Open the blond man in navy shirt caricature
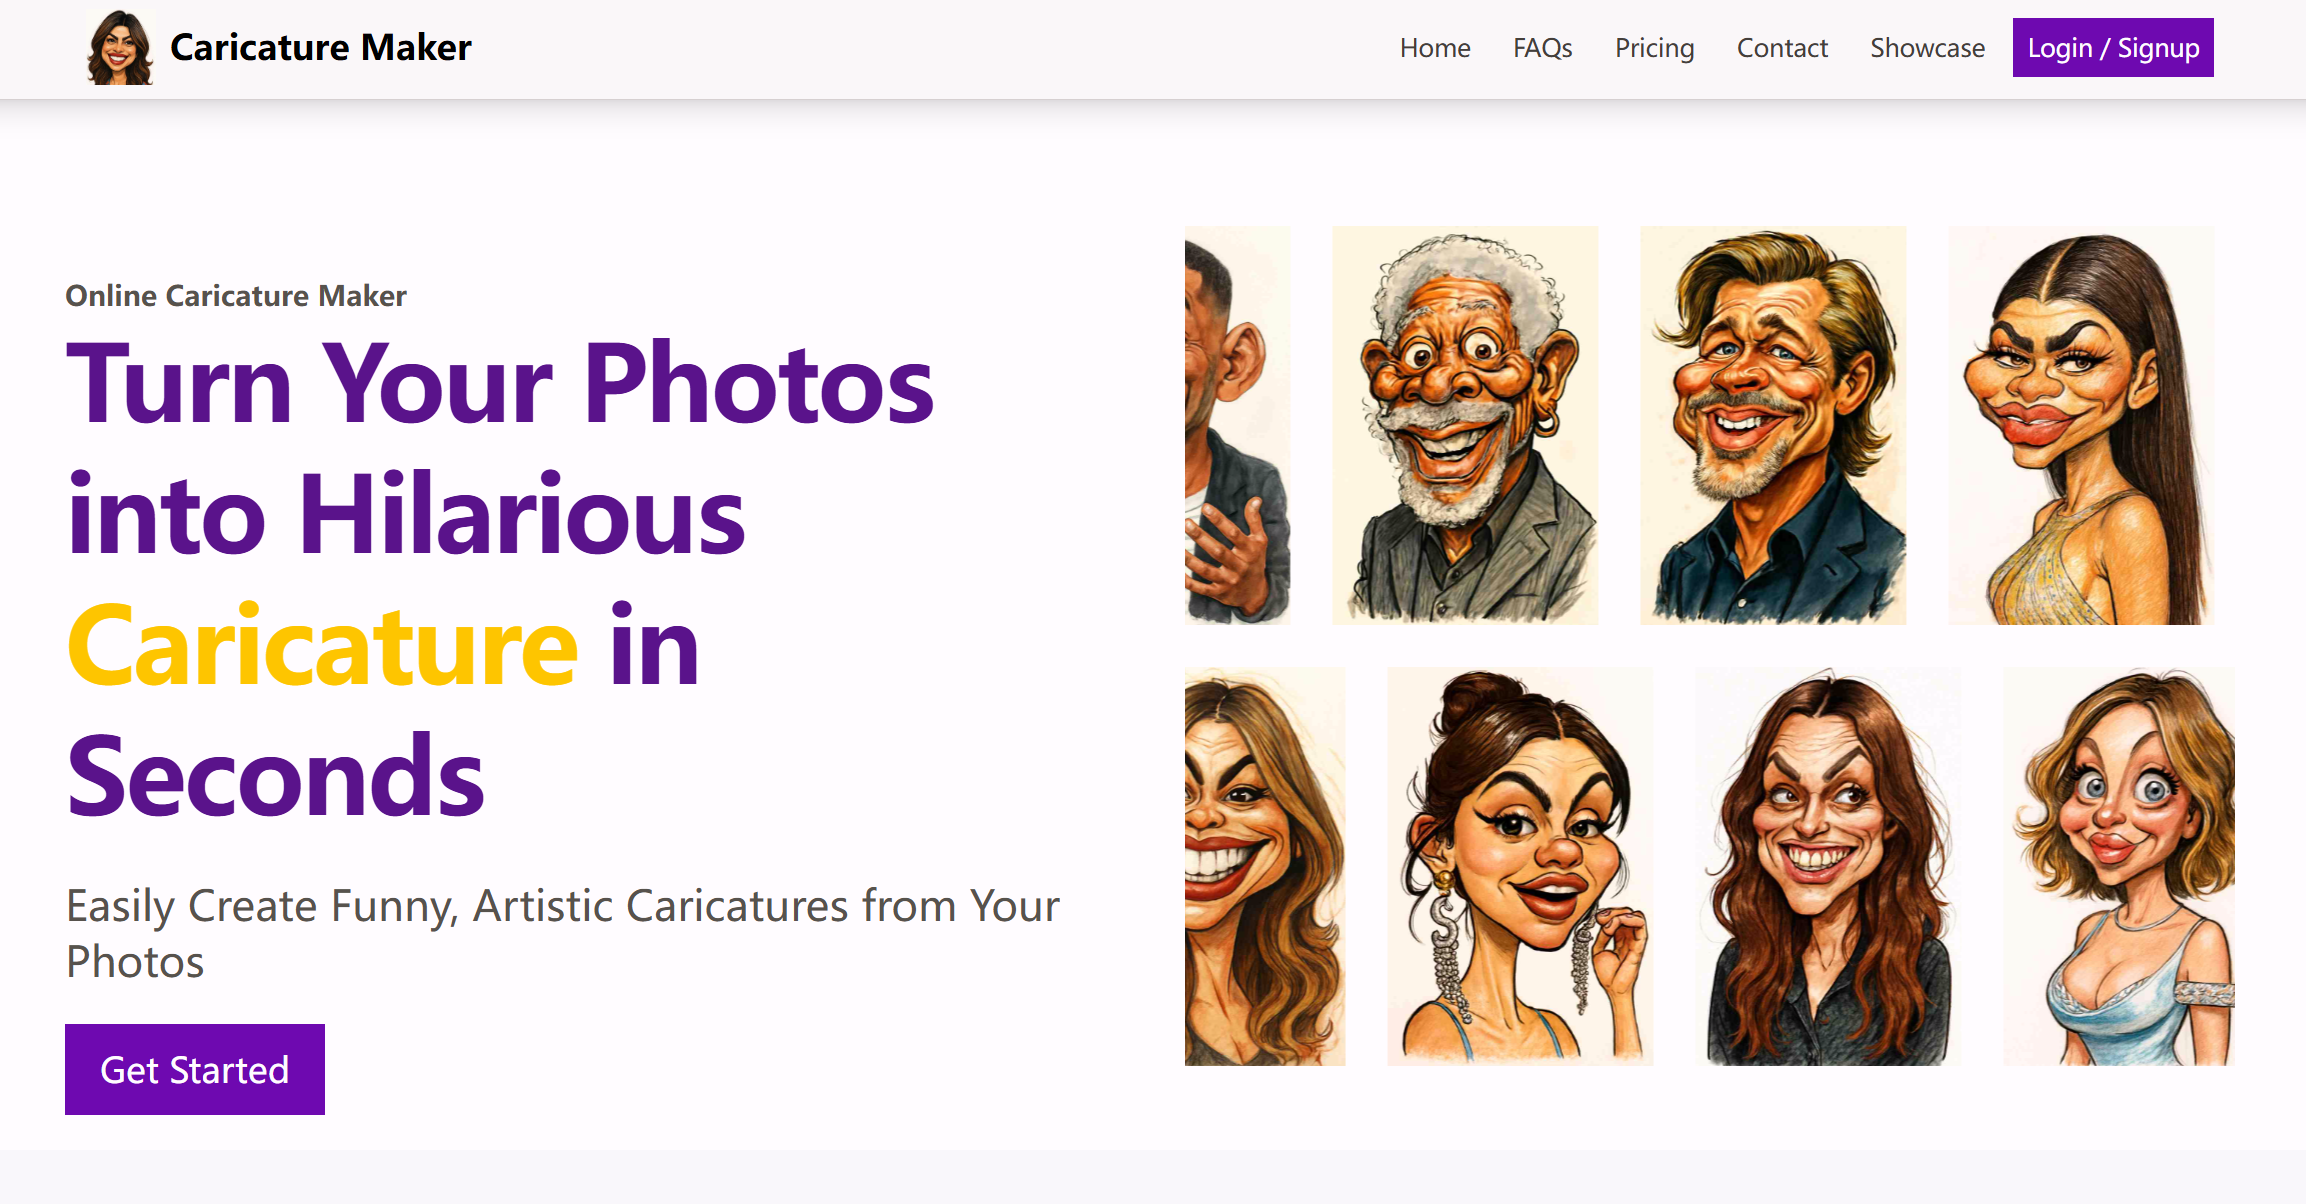The image size is (2306, 1204). click(1772, 425)
